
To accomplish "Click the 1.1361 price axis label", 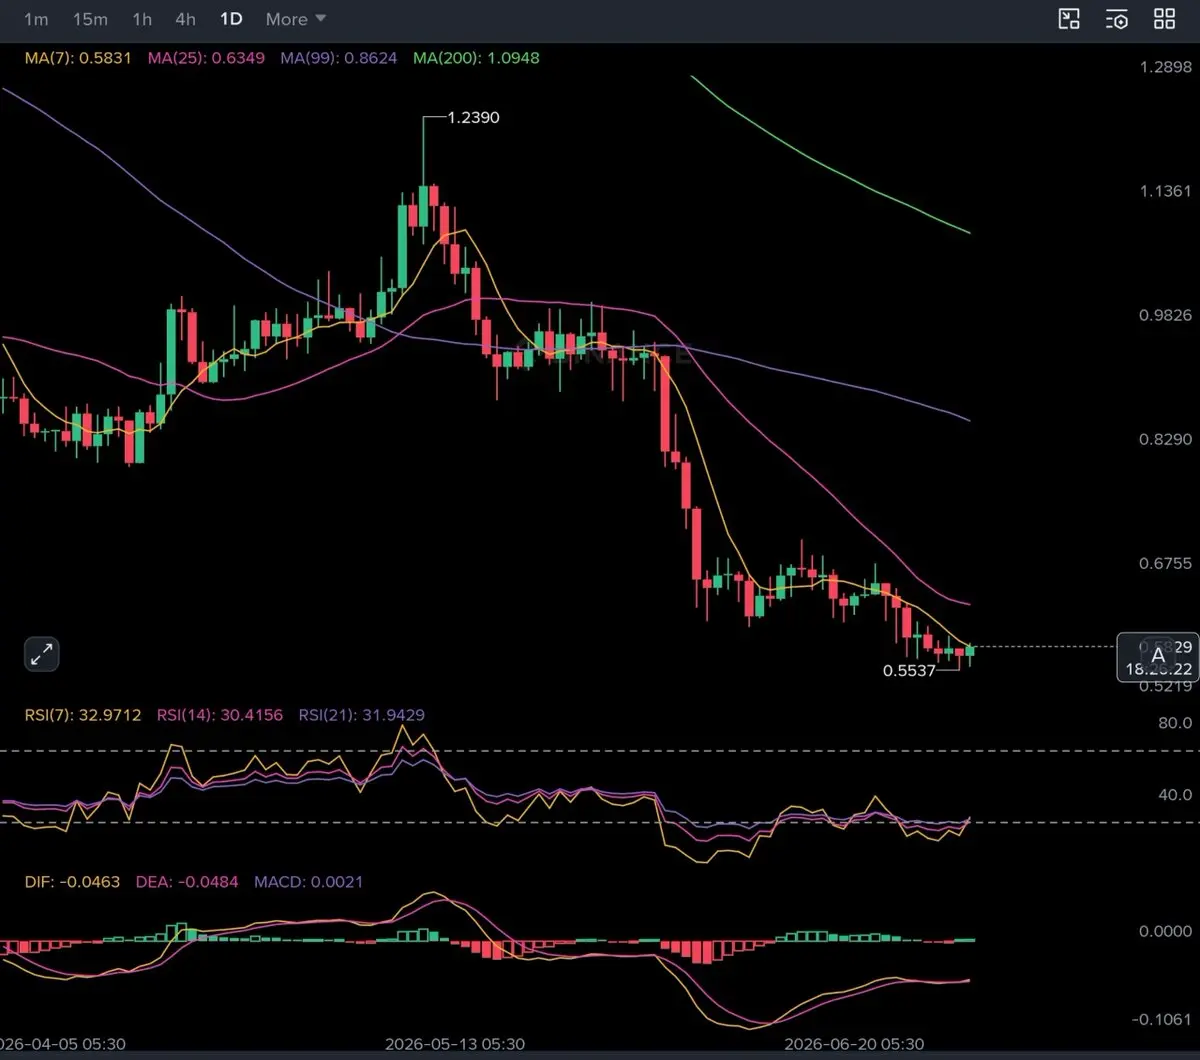I will 1166,191.
